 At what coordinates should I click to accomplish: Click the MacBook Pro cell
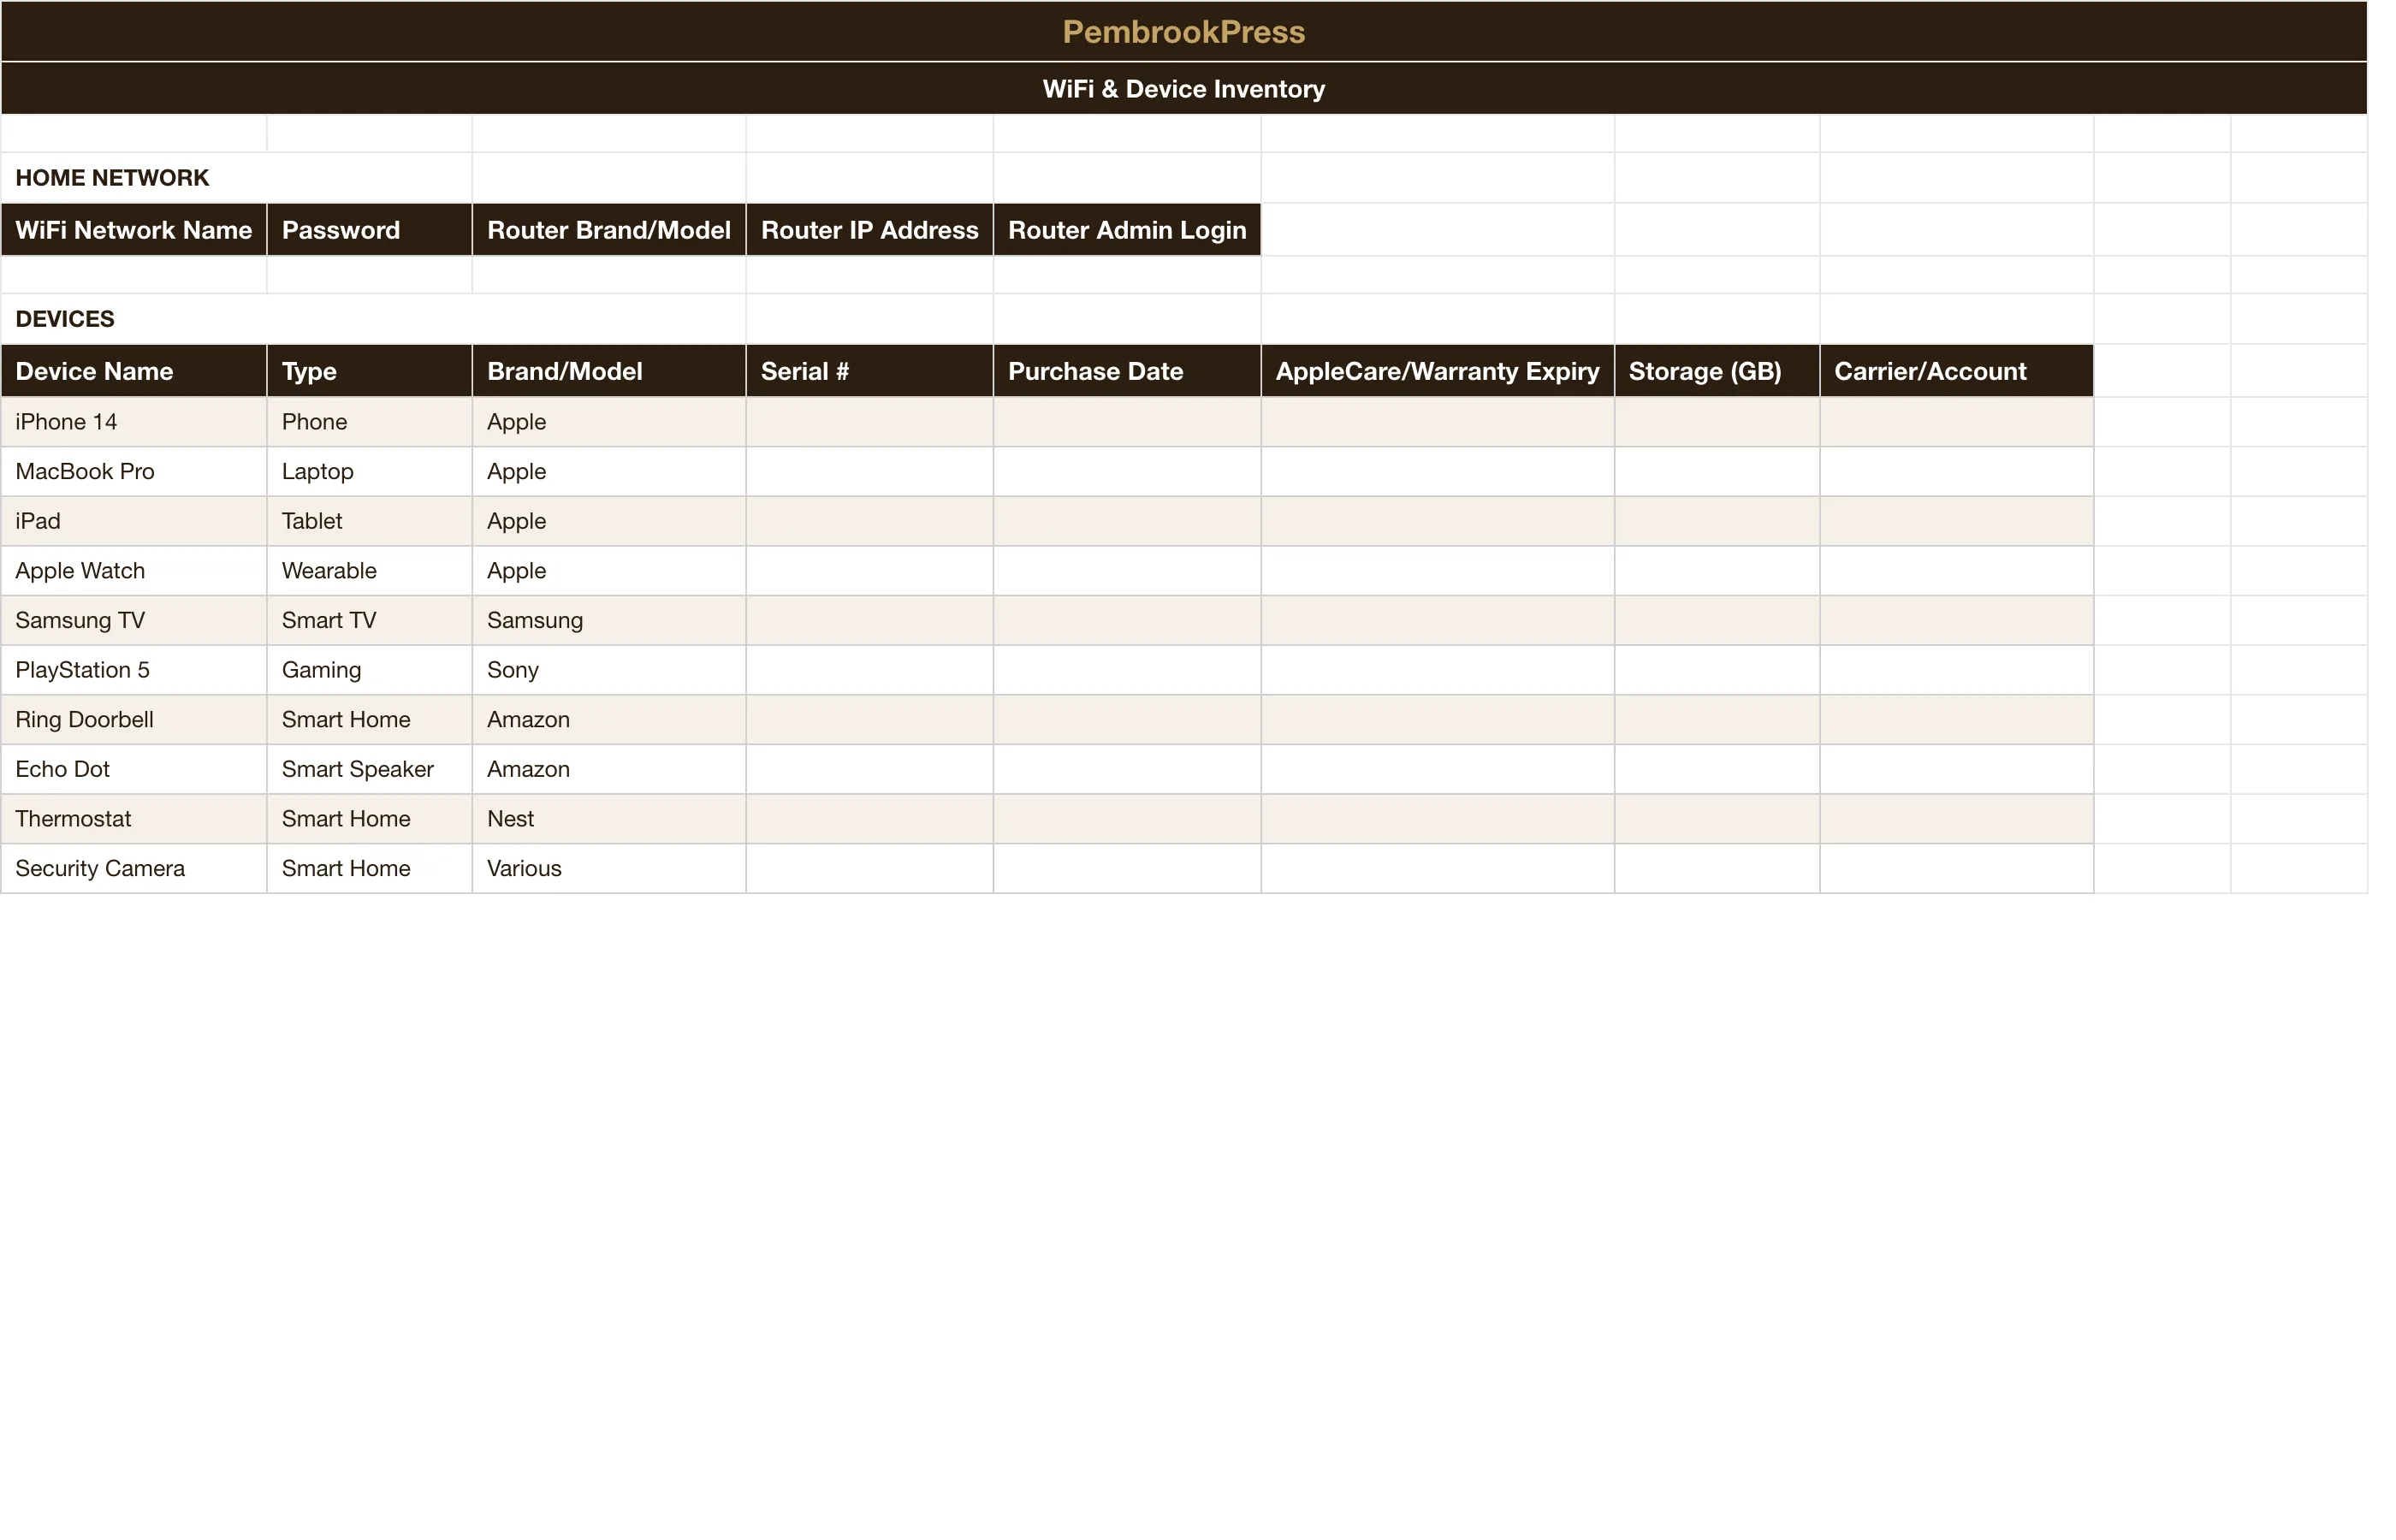pos(134,471)
